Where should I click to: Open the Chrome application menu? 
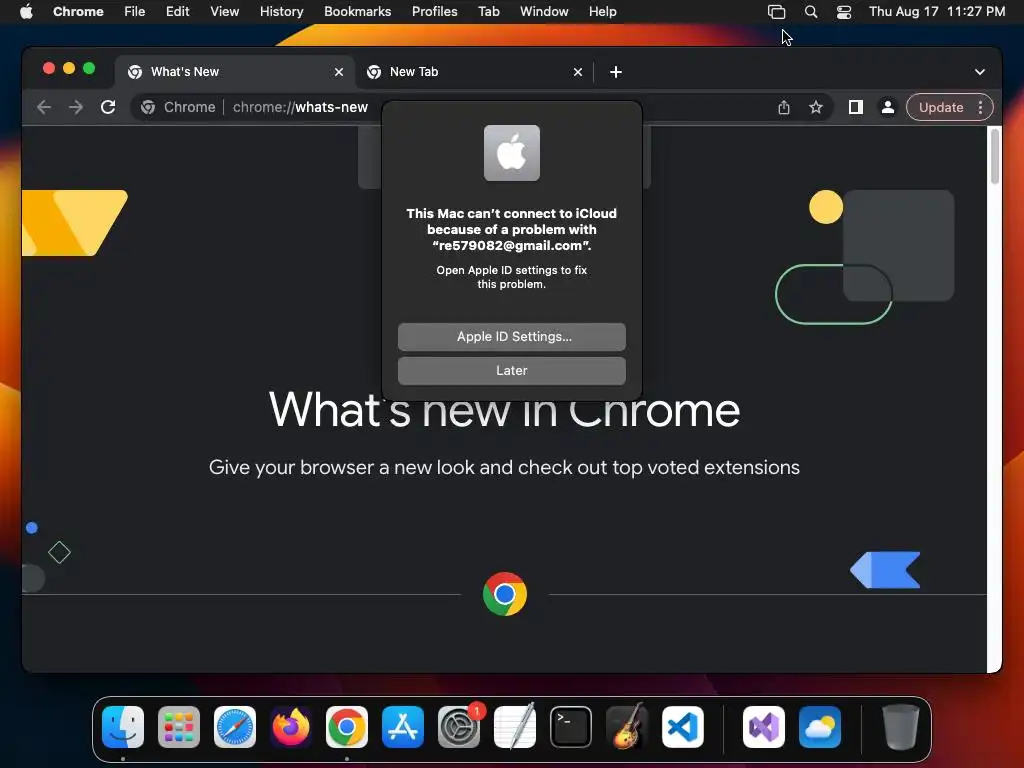(x=78, y=12)
